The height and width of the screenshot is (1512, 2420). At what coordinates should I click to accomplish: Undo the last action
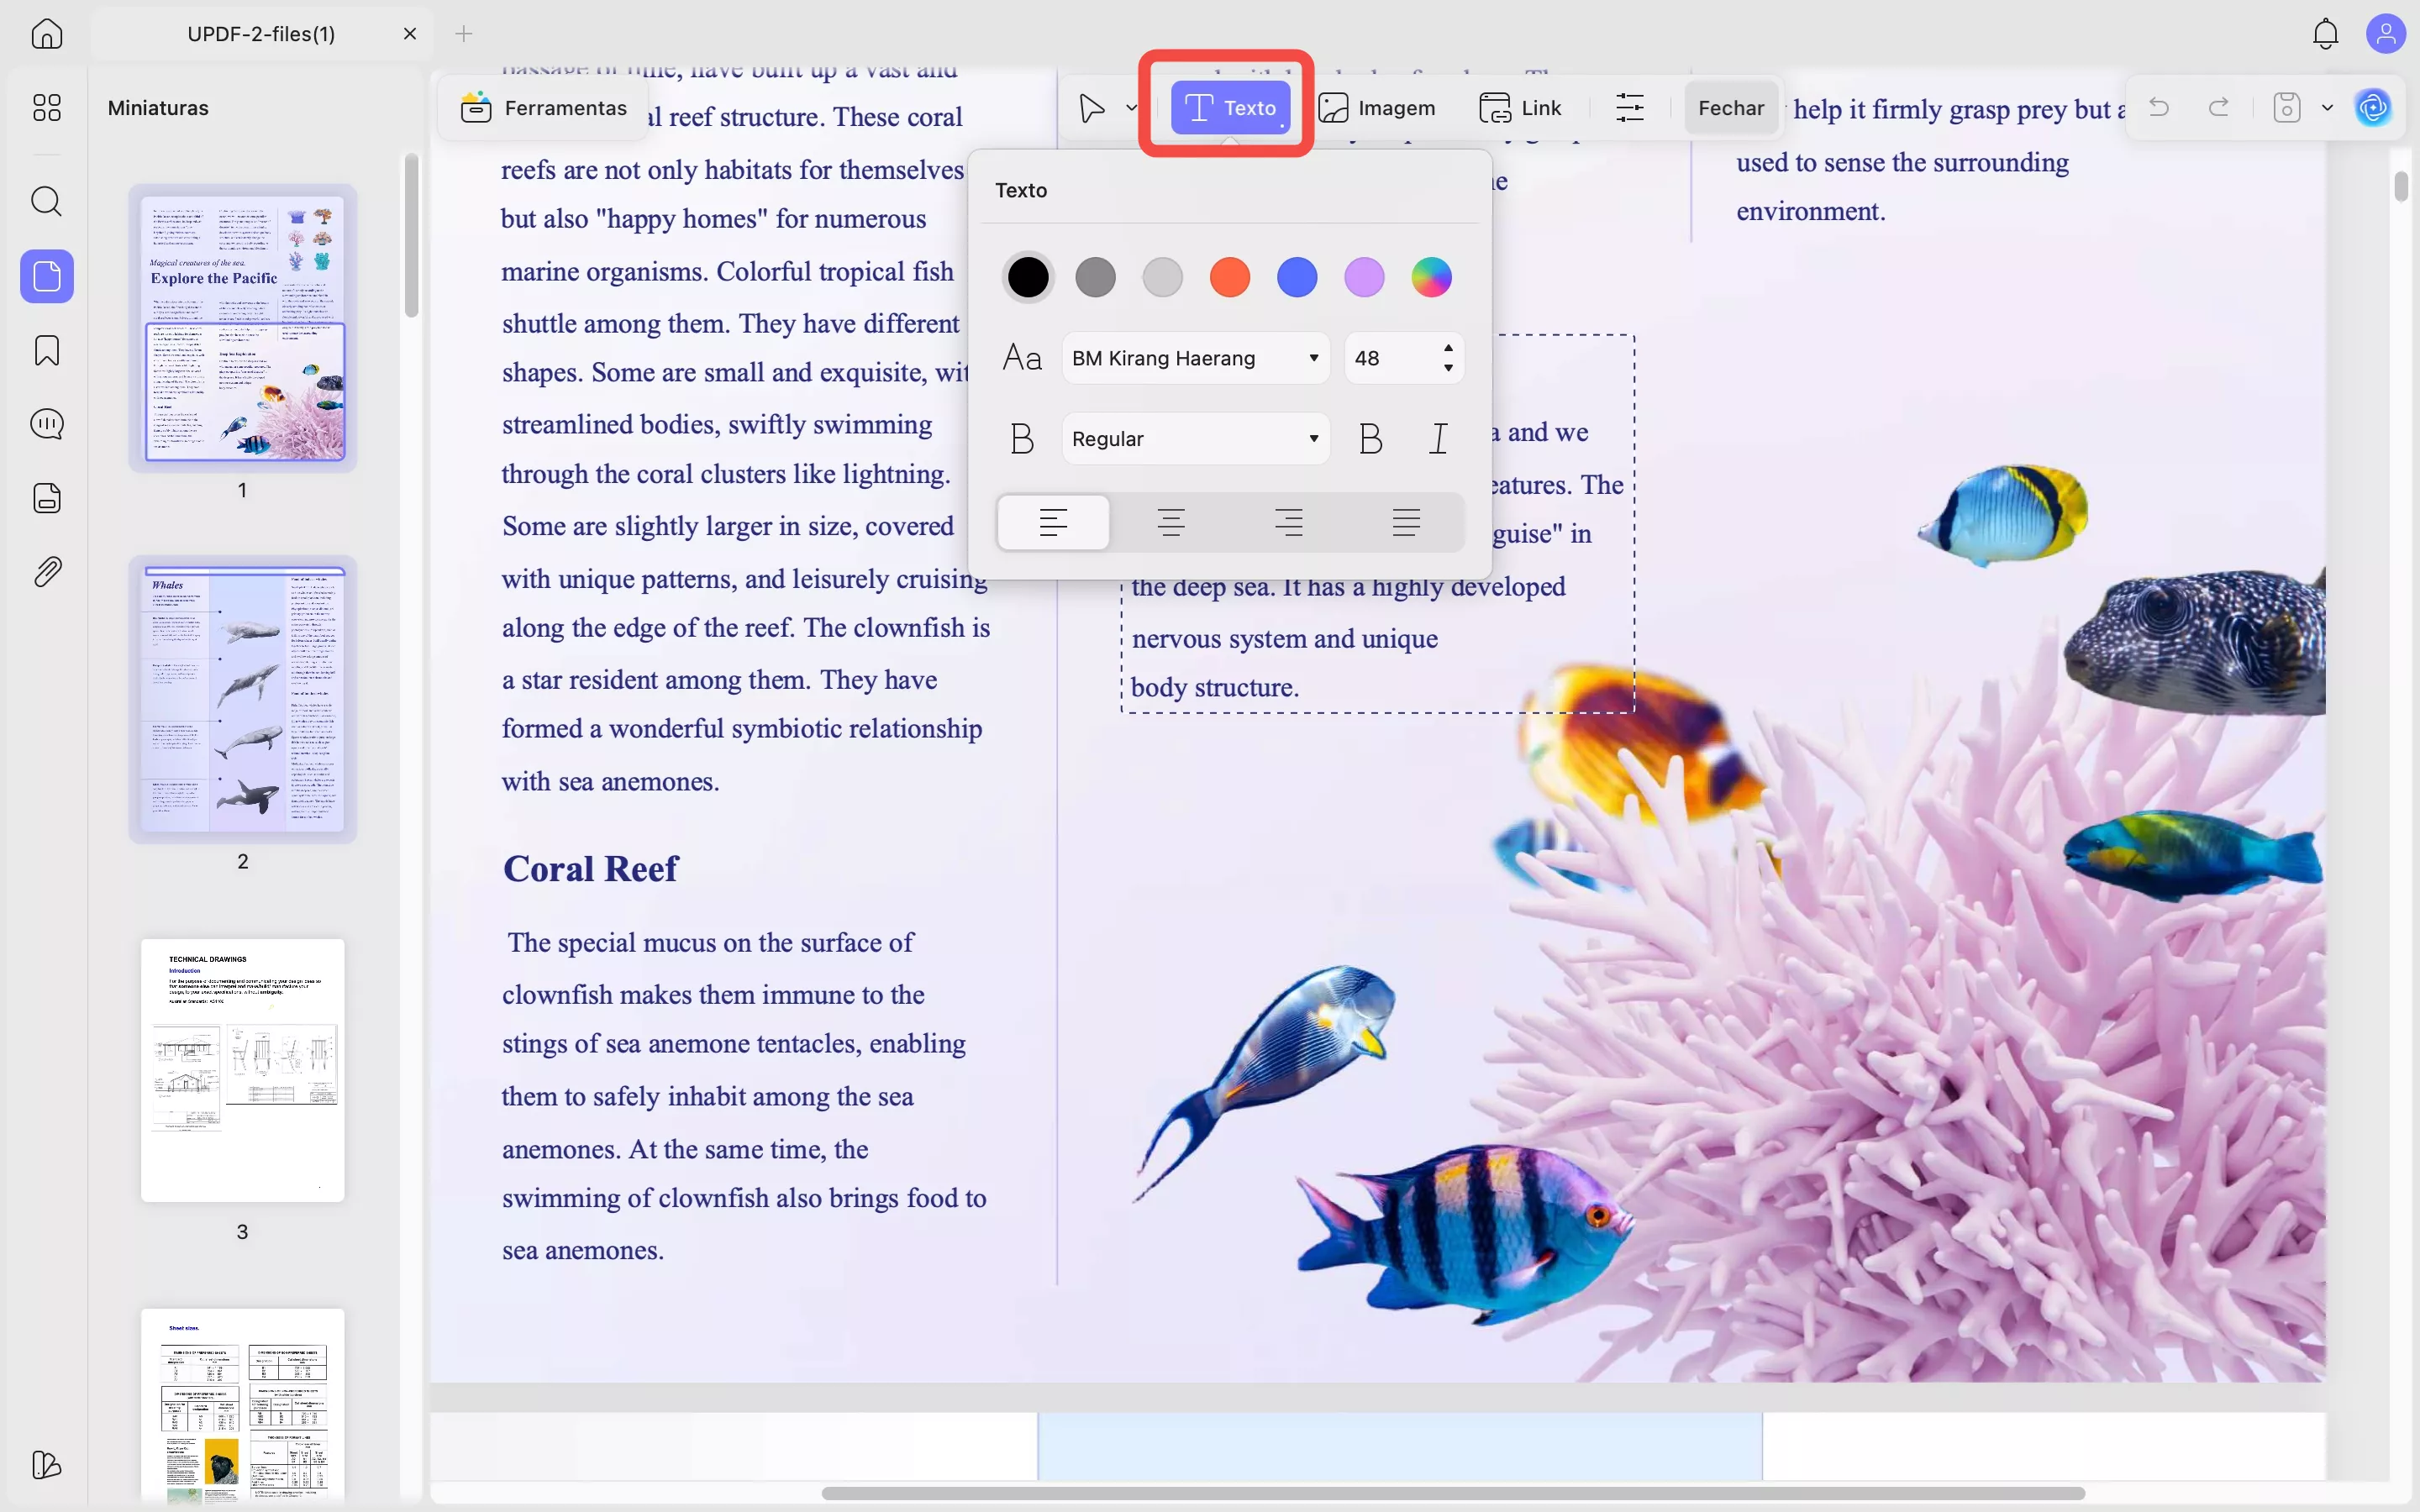click(2158, 107)
